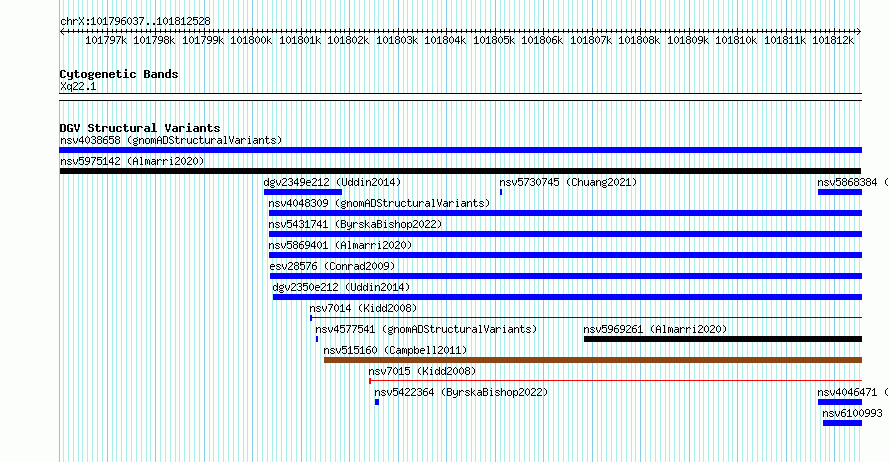
Task: Click the label nsv515160 (Campbell2011)
Action: (x=395, y=350)
